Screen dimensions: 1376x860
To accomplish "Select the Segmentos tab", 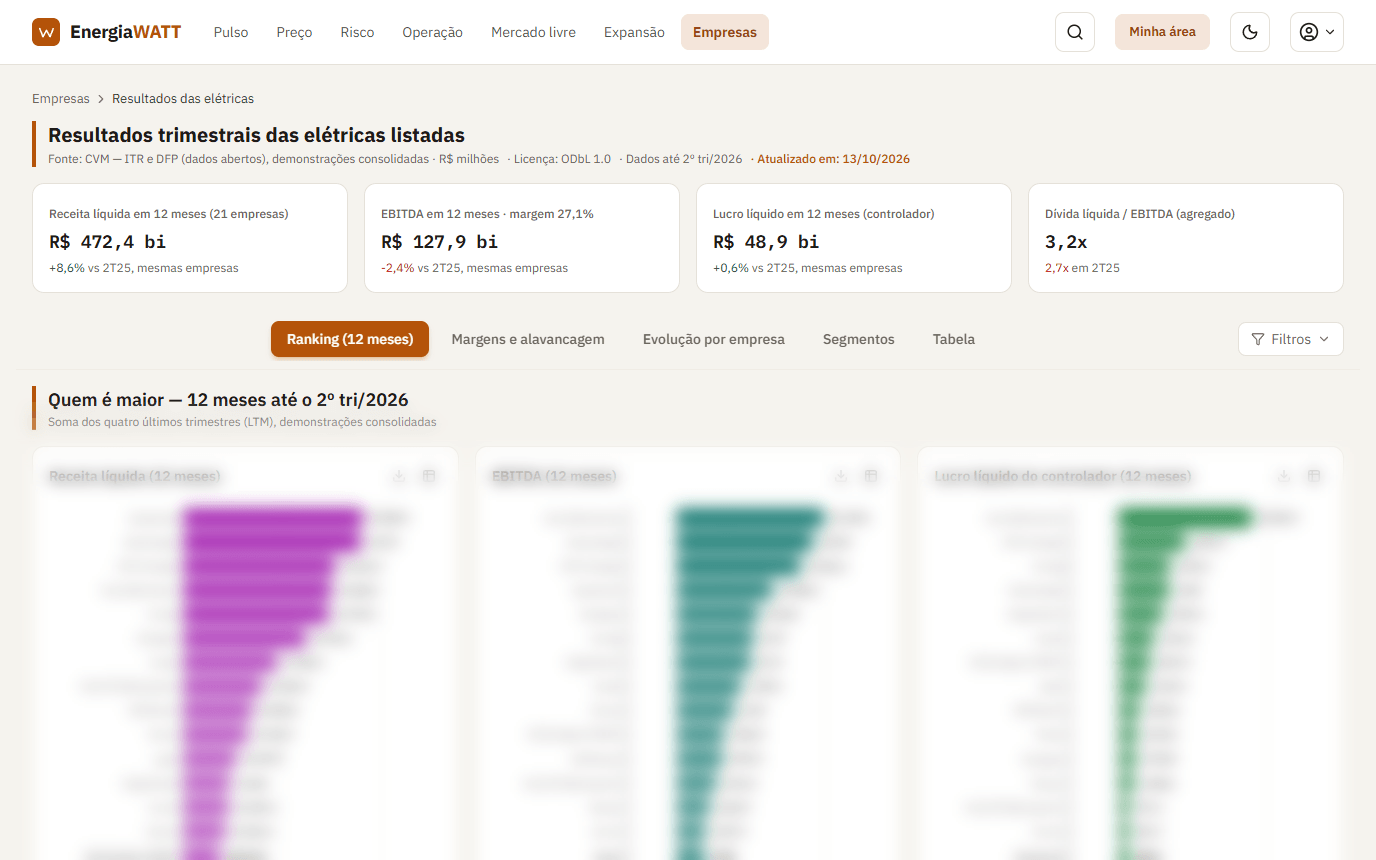I will (859, 339).
